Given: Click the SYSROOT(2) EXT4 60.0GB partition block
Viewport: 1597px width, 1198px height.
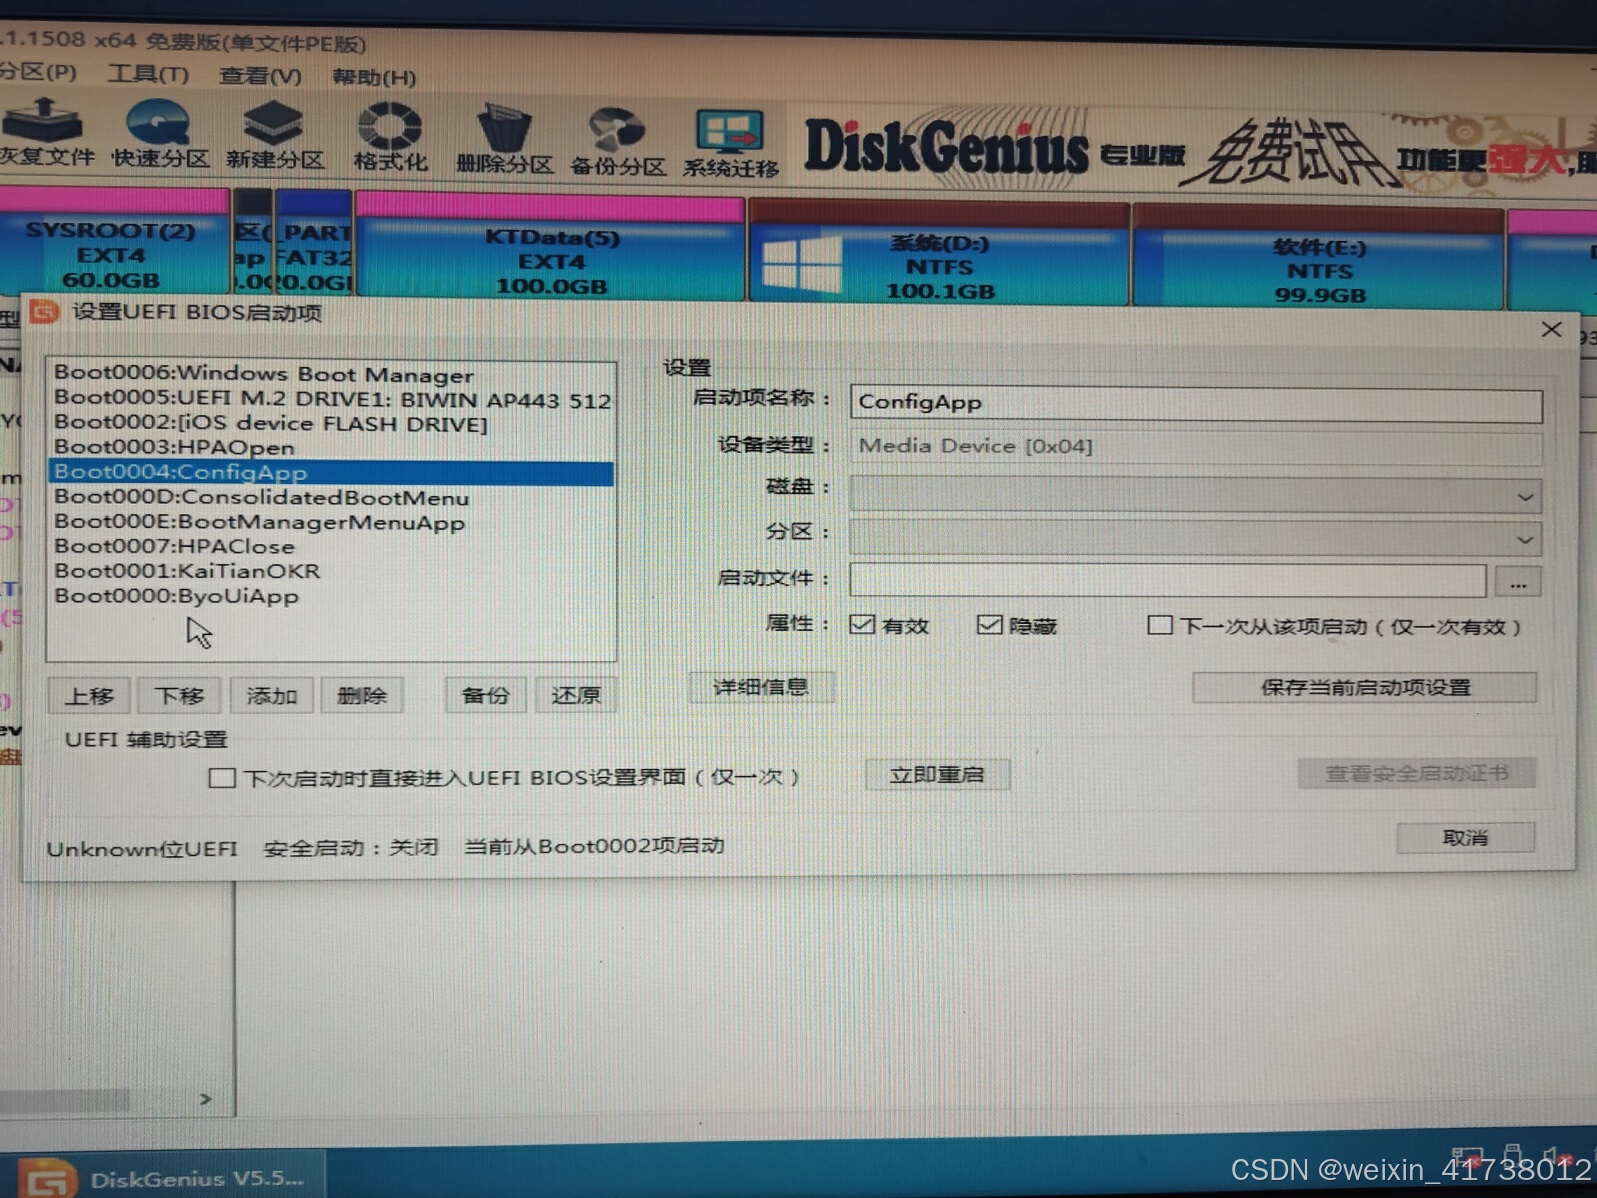Looking at the screenshot, I should tap(112, 243).
